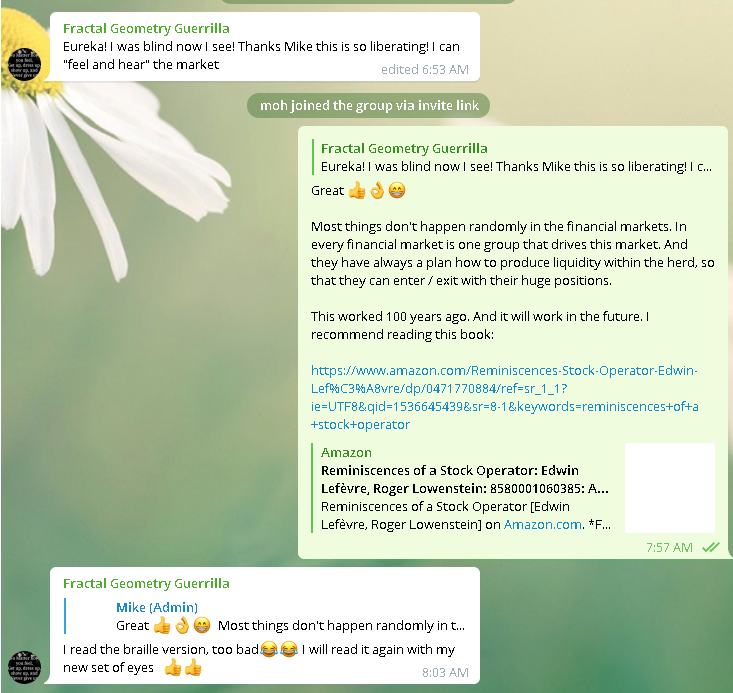Click the thumbs up emoji after Great
The image size is (733, 693).
357,191
